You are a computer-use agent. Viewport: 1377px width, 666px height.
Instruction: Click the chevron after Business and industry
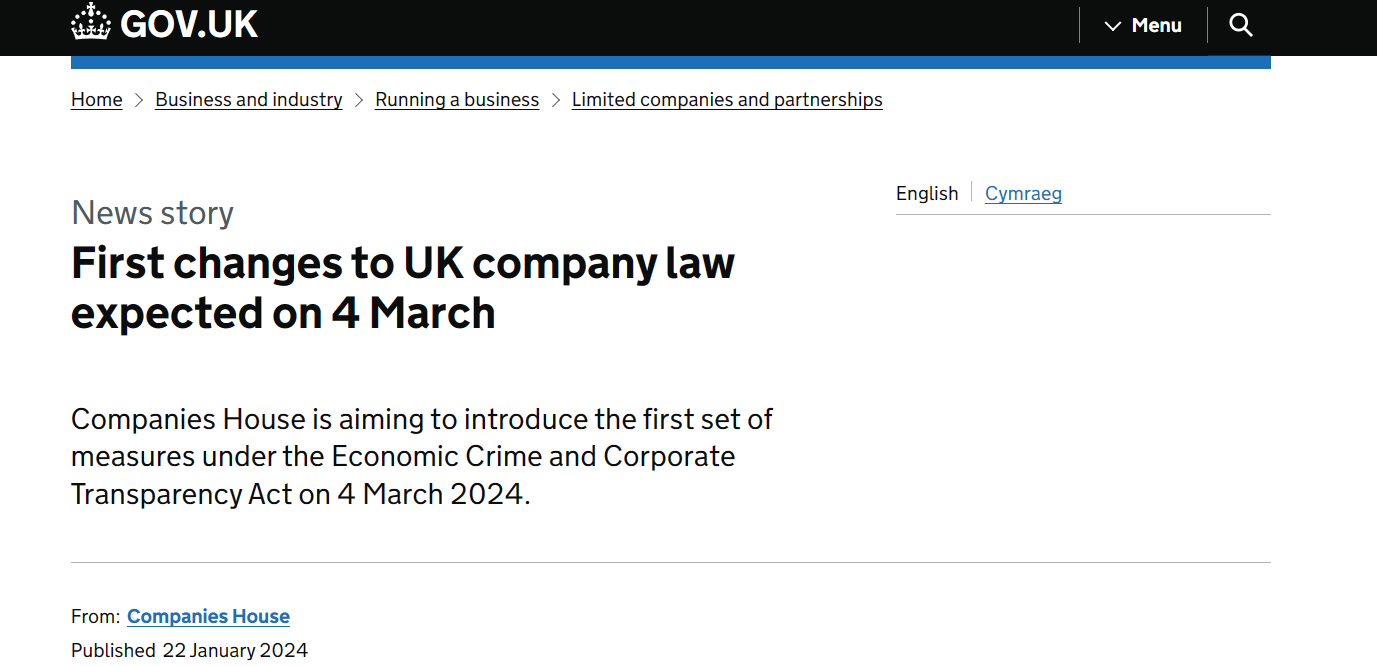359,100
